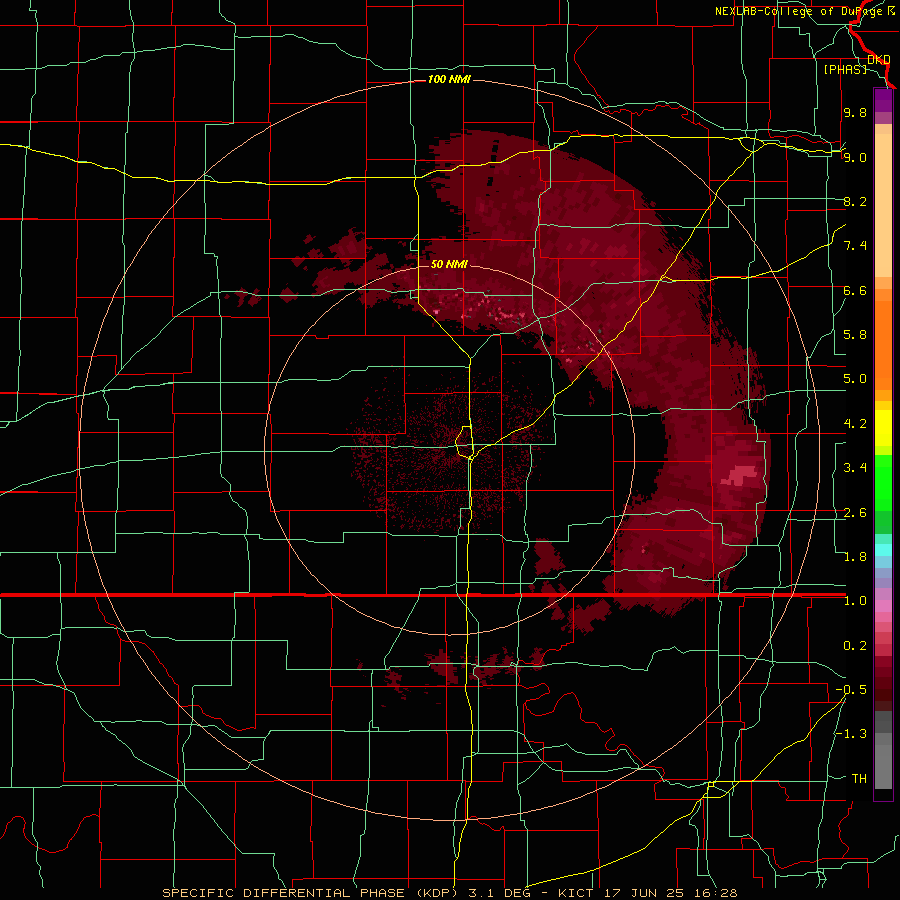The height and width of the screenshot is (900, 900).
Task: Click the bright pink KDP core east of radar
Action: point(738,476)
